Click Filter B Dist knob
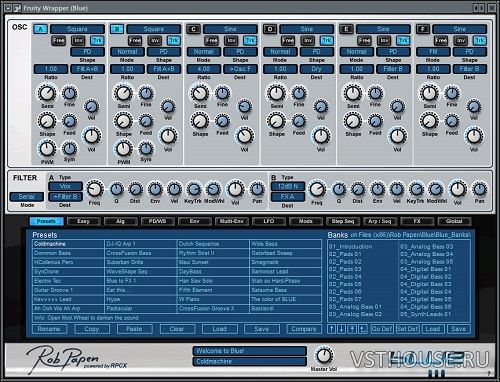This screenshot has height=382, width=500. click(358, 189)
